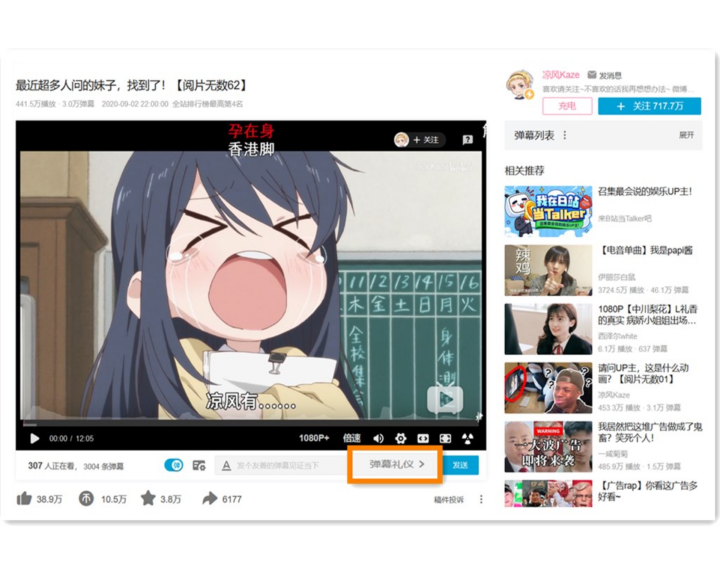
Task: Click uploader 西泽尔white name
Action: pyautogui.click(x=618, y=336)
